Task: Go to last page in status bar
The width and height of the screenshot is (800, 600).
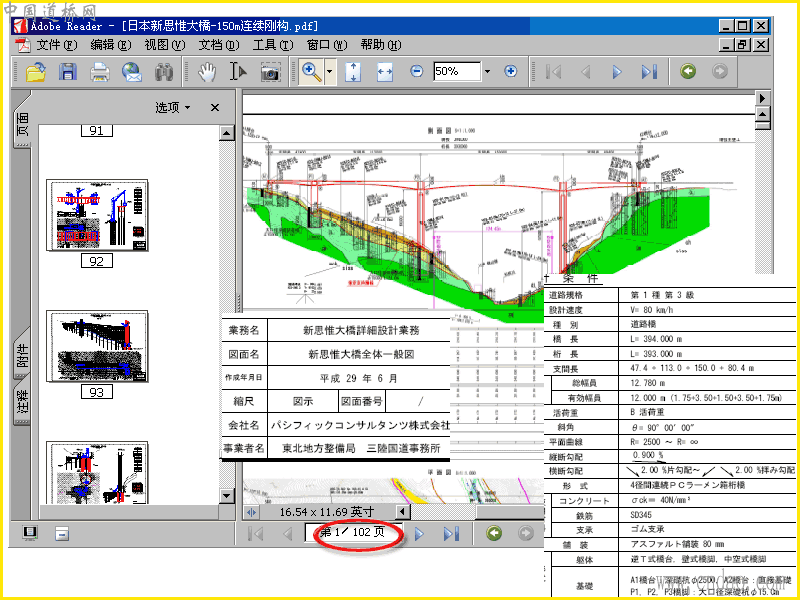Action: click(x=451, y=534)
